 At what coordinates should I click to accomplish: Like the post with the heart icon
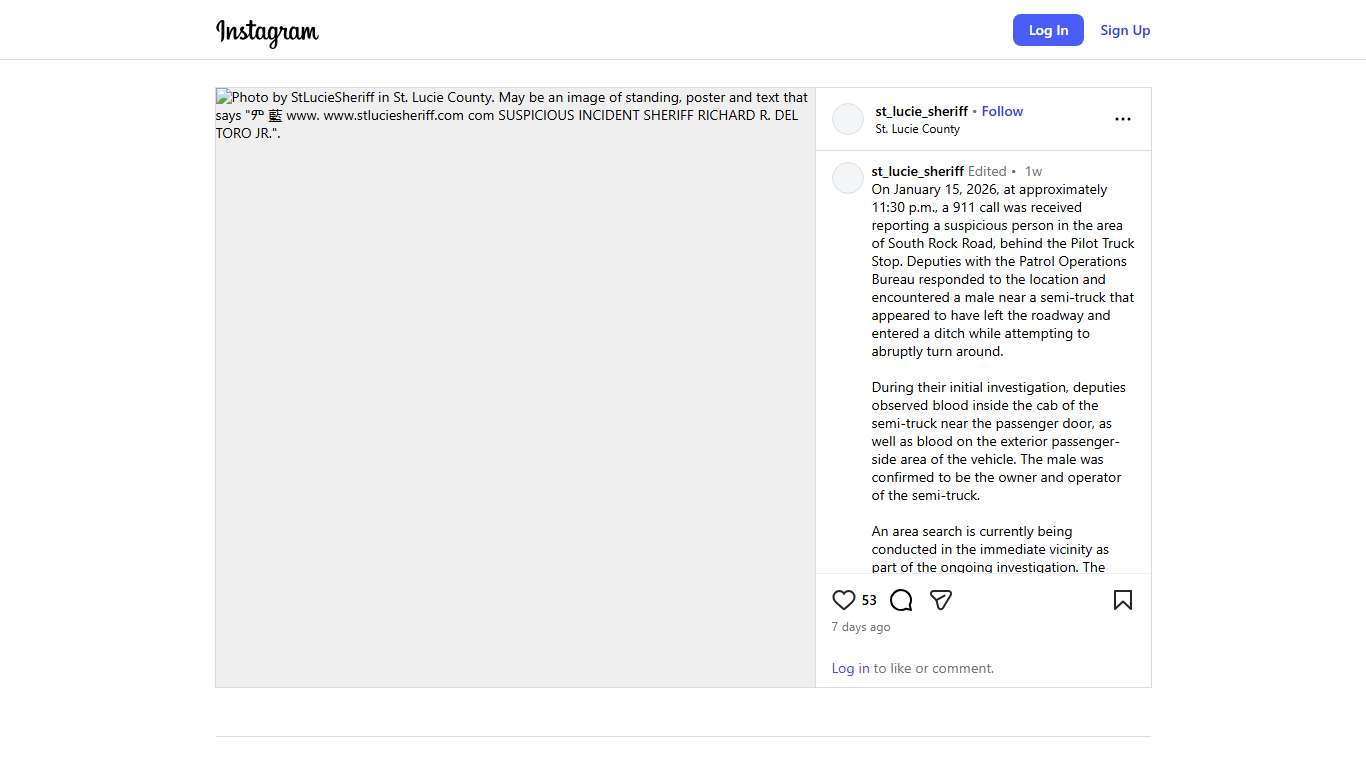click(844, 600)
